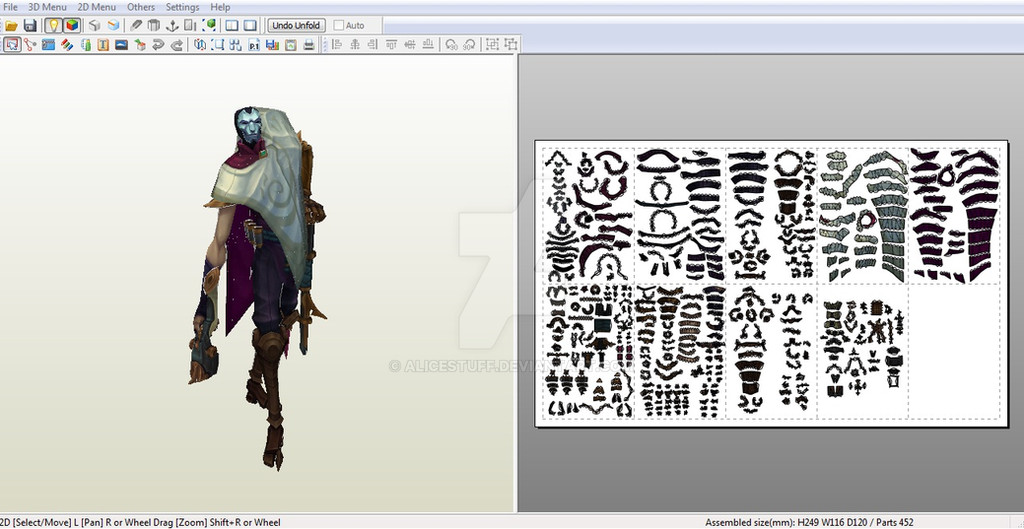
Task: Click the top-right pattern page with purple strips
Action: tap(954, 216)
